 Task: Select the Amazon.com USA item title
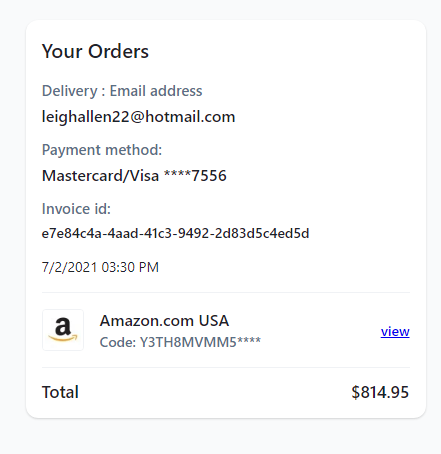point(164,321)
